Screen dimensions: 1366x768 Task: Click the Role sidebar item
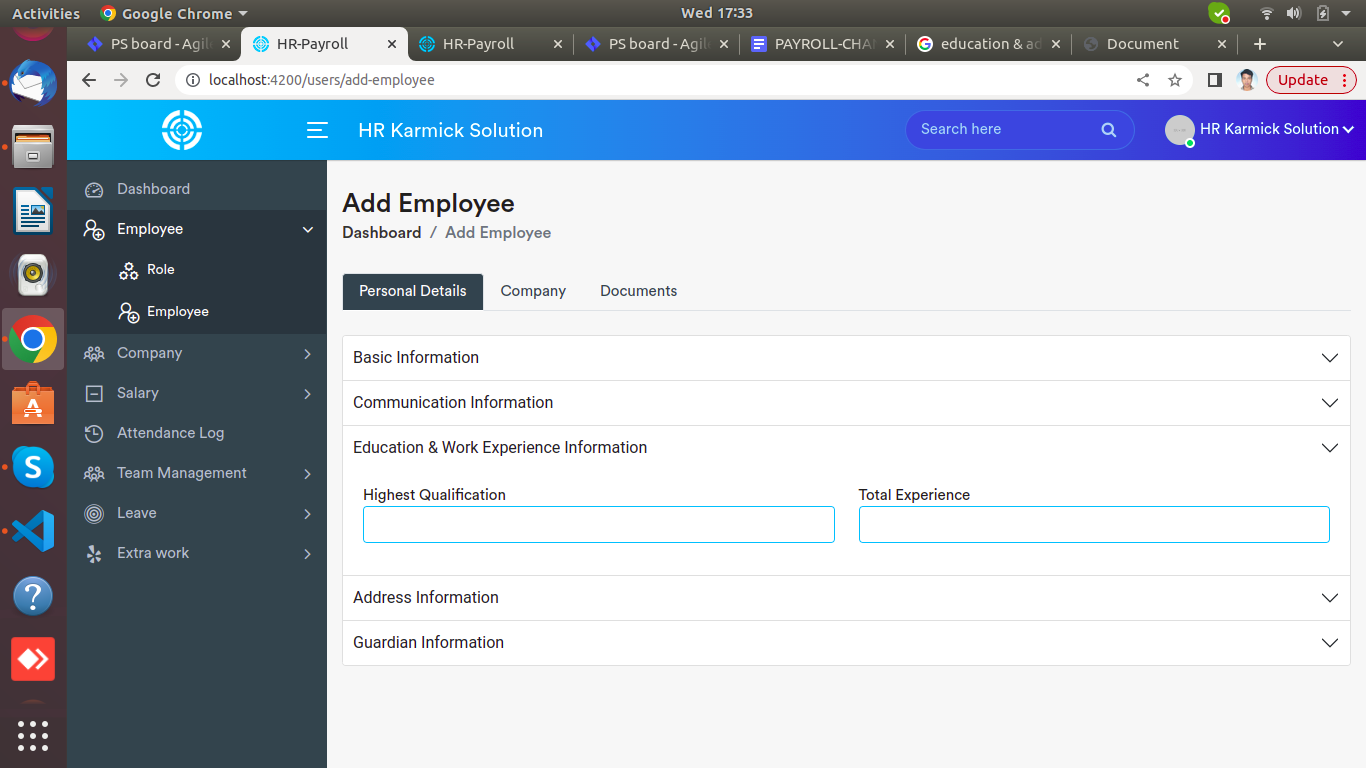tap(160, 270)
